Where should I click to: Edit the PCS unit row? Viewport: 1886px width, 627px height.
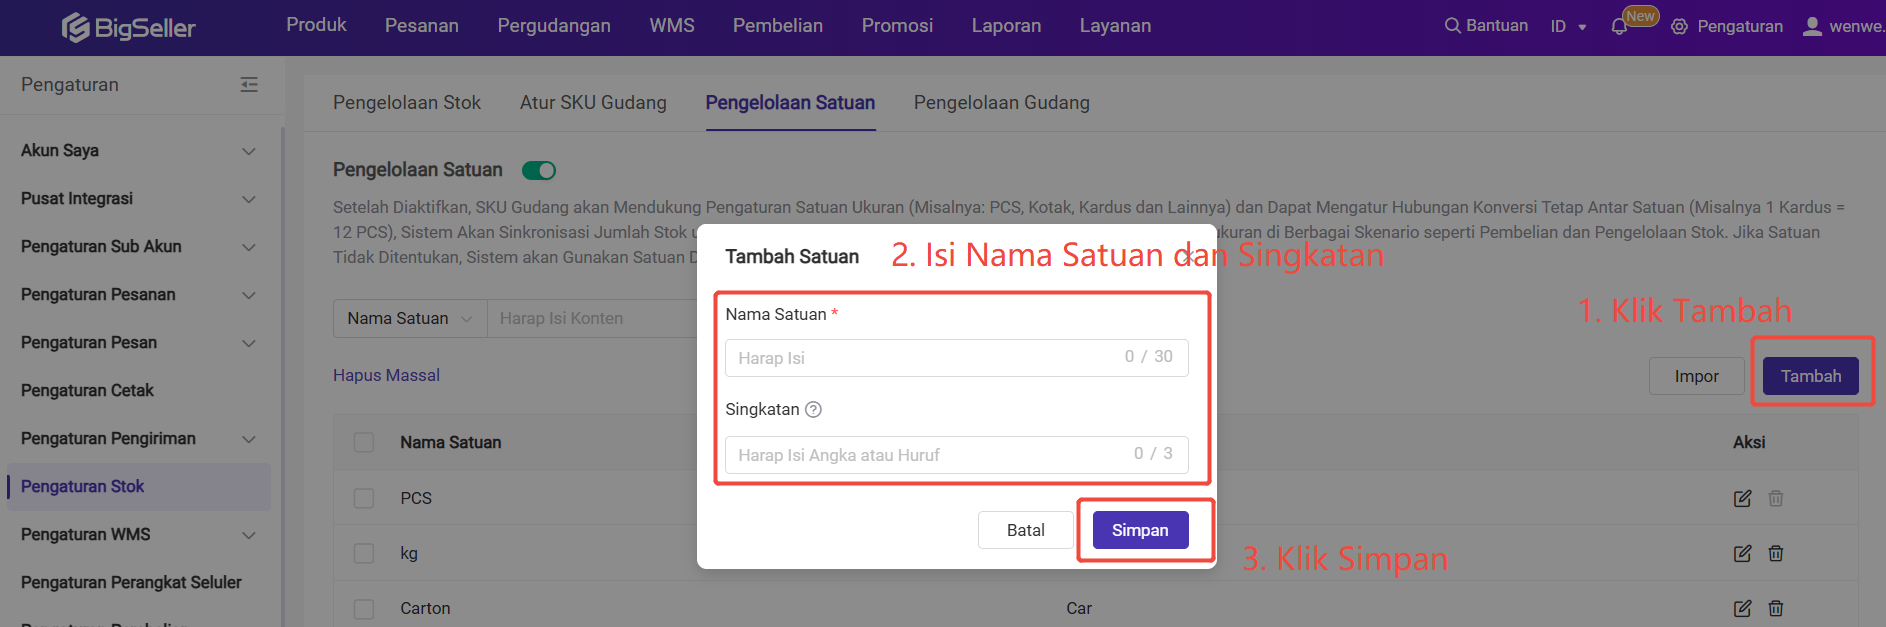tap(1742, 498)
